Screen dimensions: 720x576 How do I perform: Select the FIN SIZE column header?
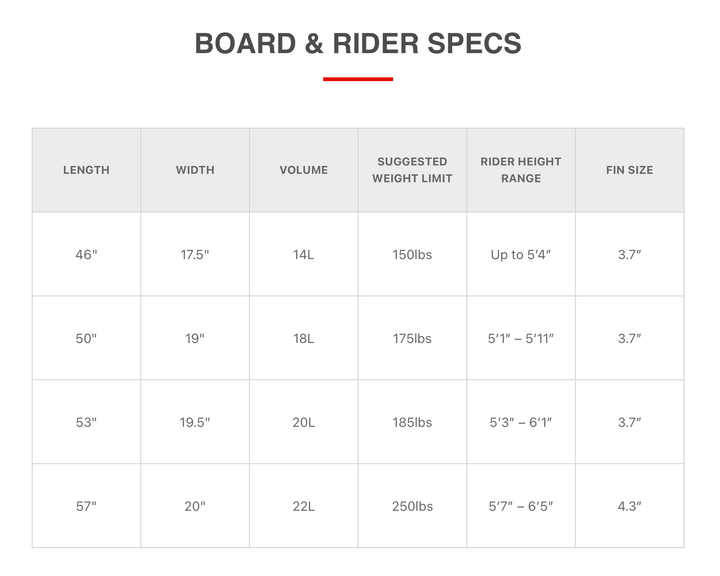click(630, 170)
